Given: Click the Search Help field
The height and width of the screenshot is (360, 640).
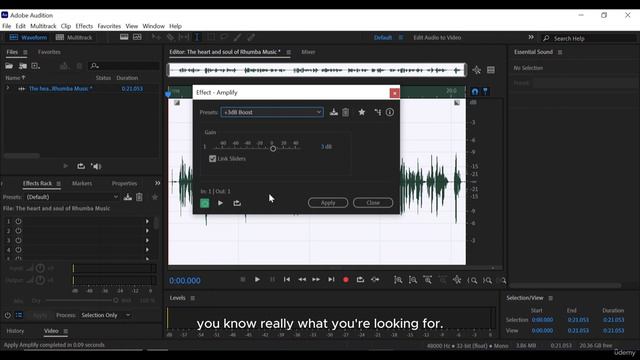Looking at the screenshot, I should pos(590,38).
